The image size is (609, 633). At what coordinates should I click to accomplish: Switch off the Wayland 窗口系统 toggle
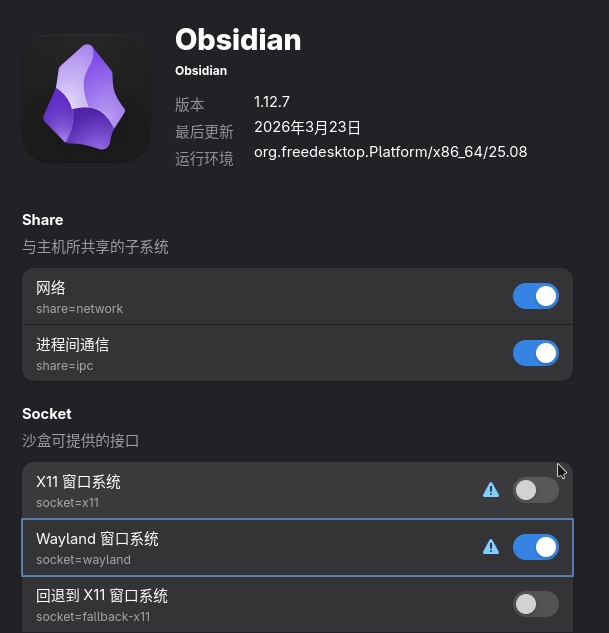[x=536, y=547]
